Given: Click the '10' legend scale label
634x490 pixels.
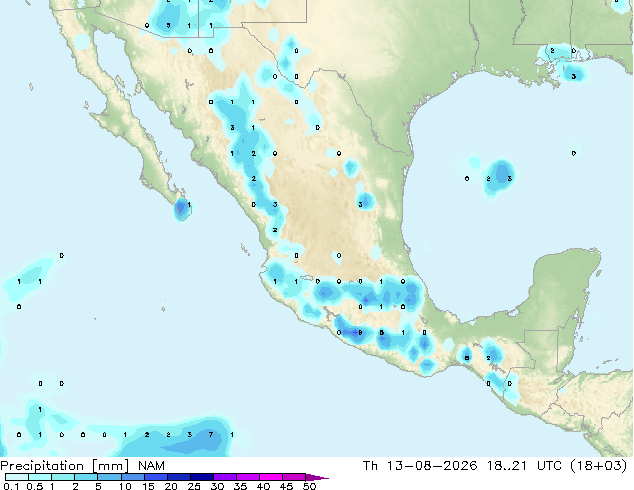Looking at the screenshot, I should click(x=125, y=486).
